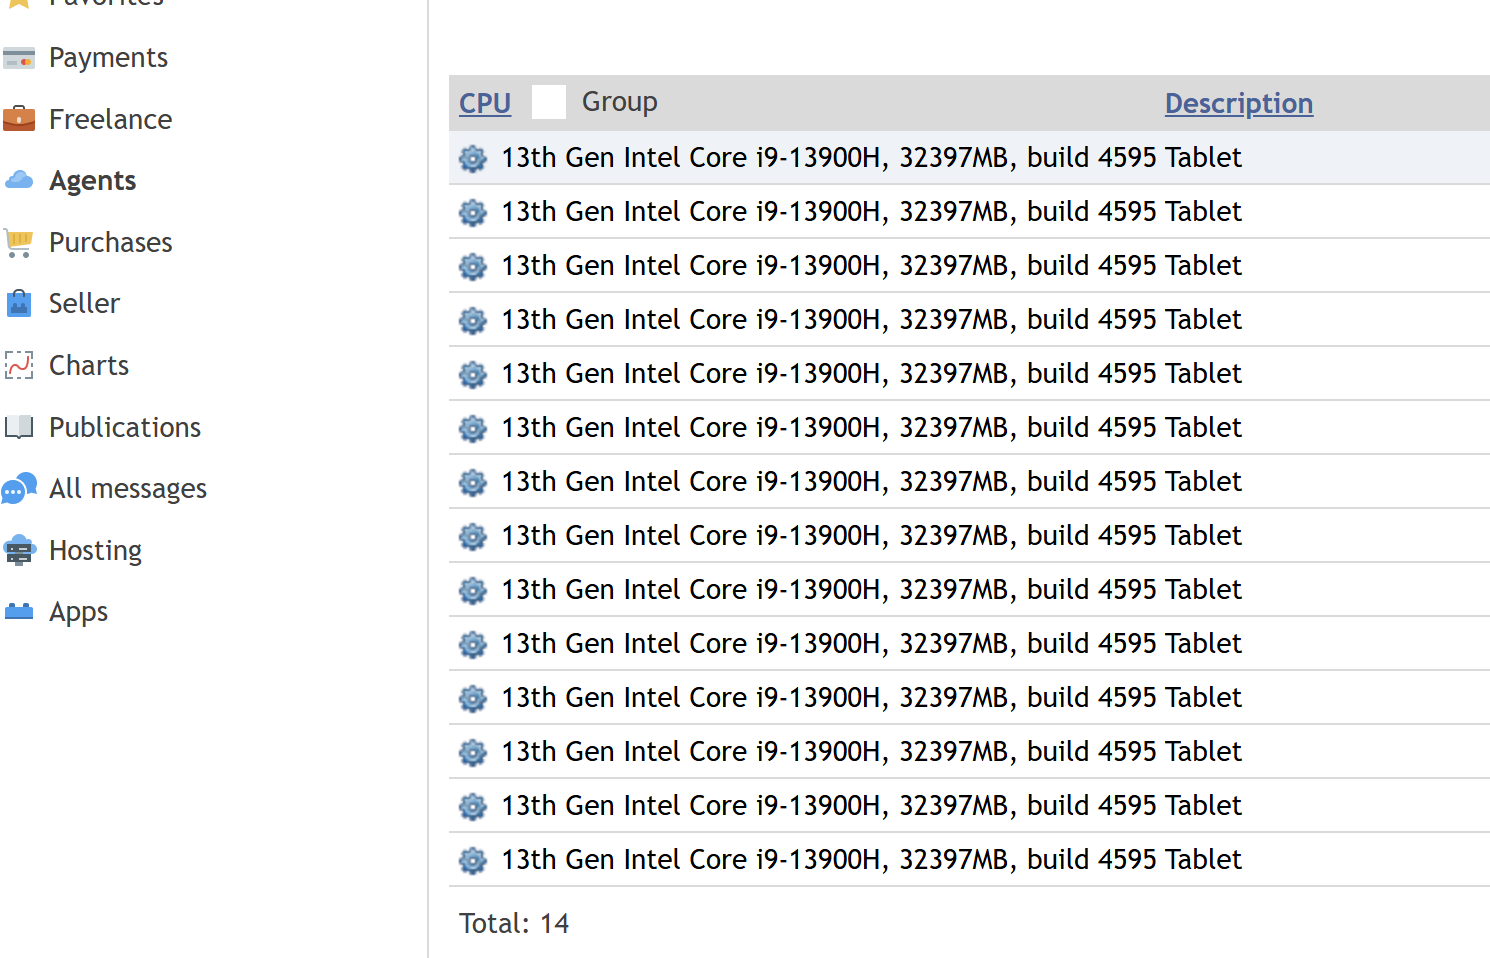The width and height of the screenshot is (1490, 958).
Task: Click the Hosting server cloud icon
Action: tap(19, 550)
